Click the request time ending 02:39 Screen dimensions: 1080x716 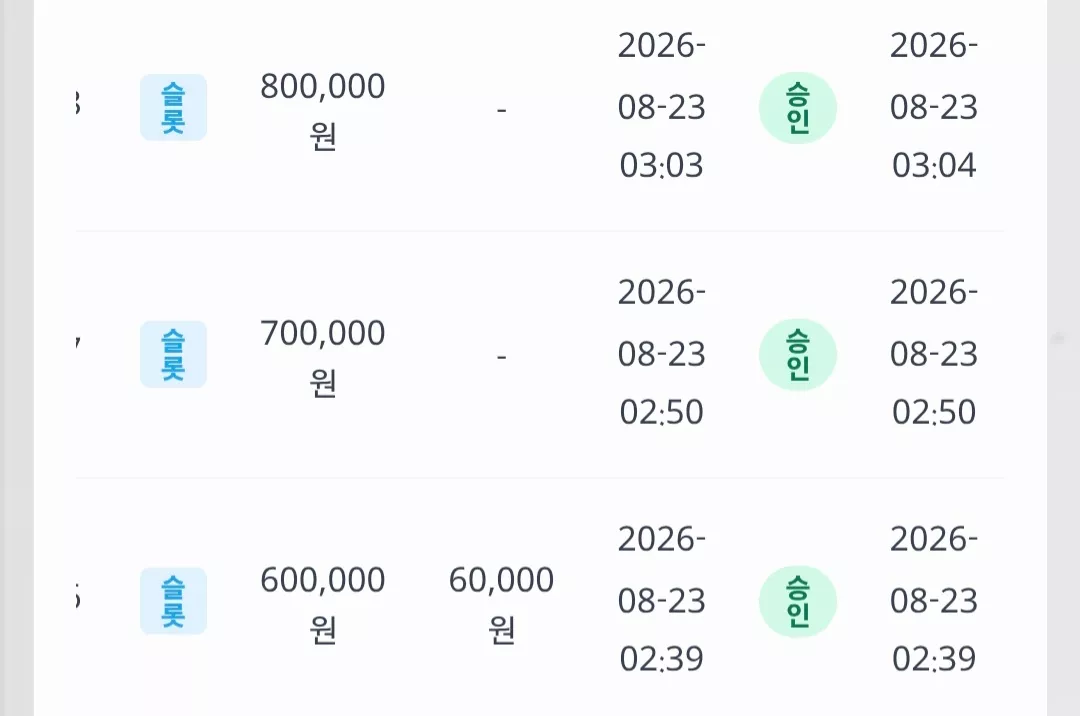pos(661,599)
